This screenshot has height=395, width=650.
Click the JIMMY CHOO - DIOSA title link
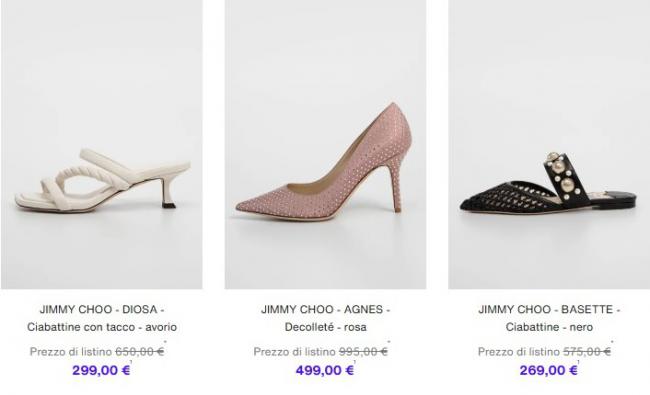102,310
